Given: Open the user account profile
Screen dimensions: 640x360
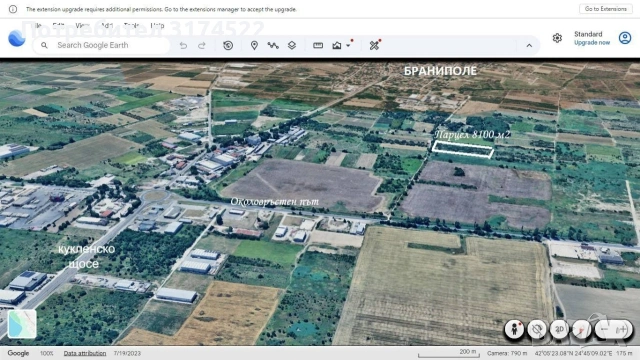Looking at the screenshot, I should pos(625,38).
